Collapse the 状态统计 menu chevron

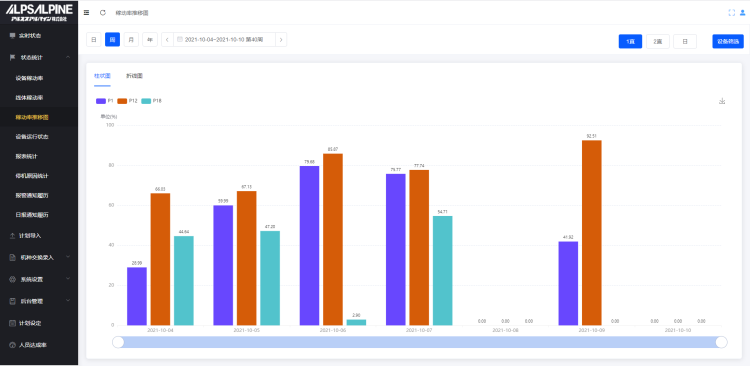68,57
